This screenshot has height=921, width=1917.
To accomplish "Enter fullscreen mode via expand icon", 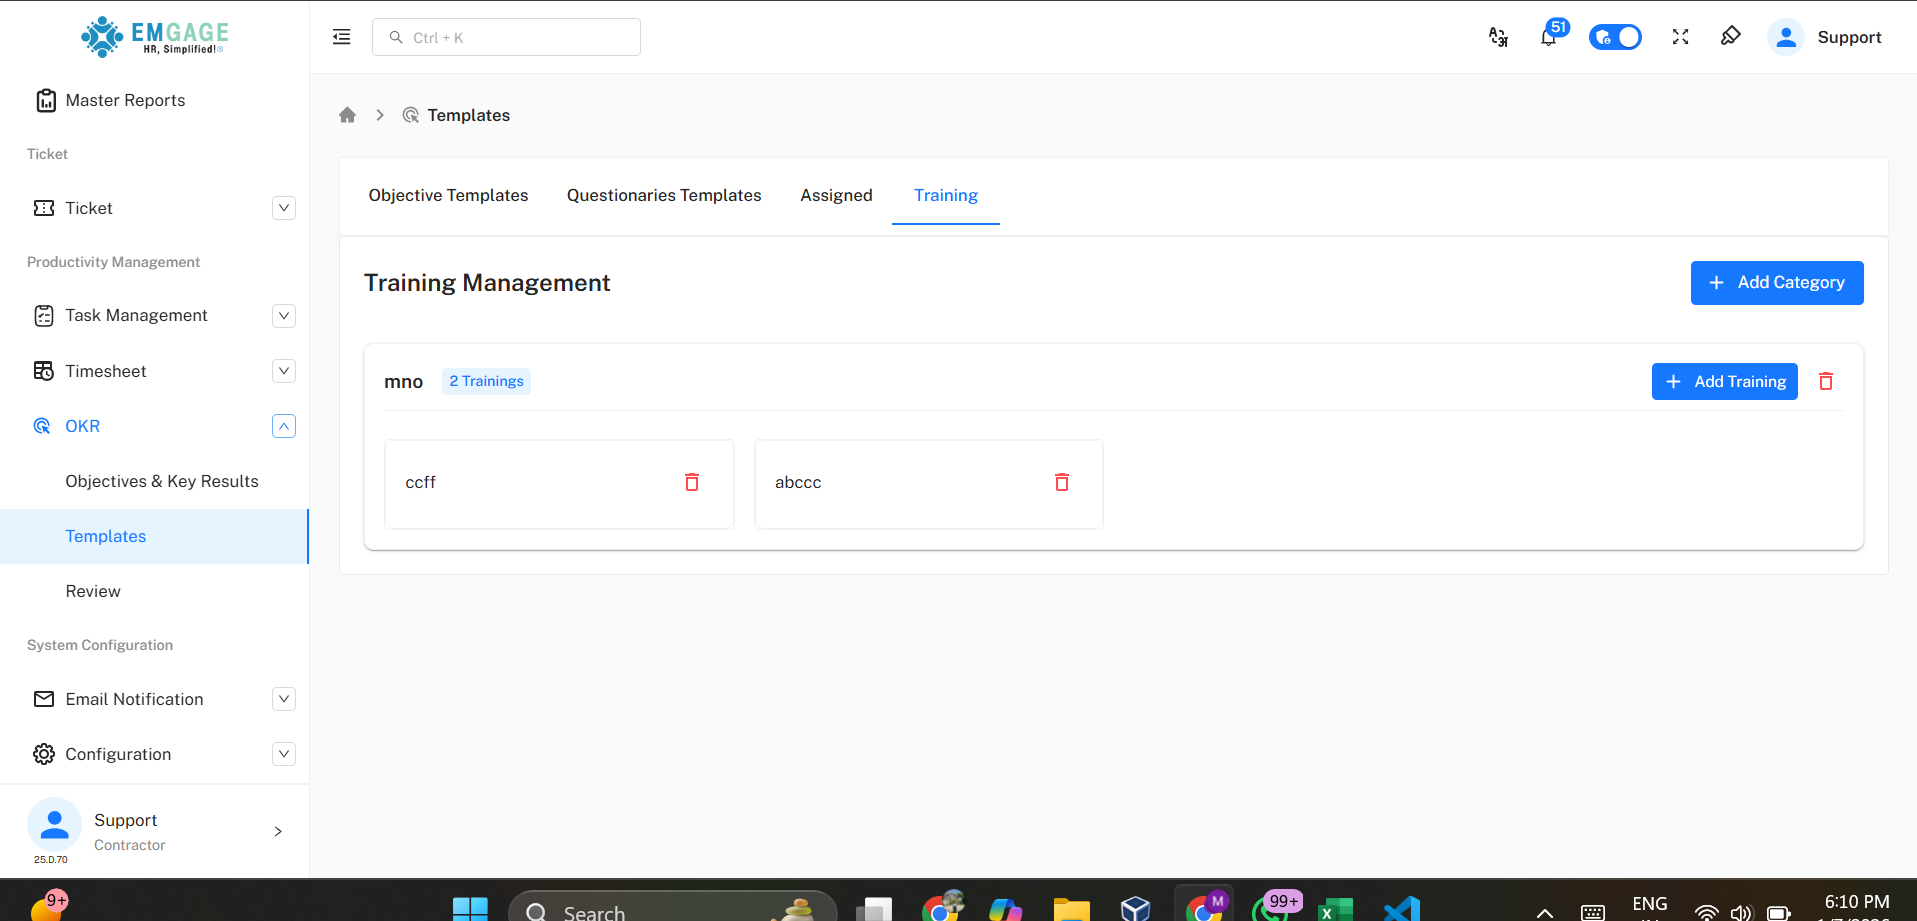I will 1680,37.
